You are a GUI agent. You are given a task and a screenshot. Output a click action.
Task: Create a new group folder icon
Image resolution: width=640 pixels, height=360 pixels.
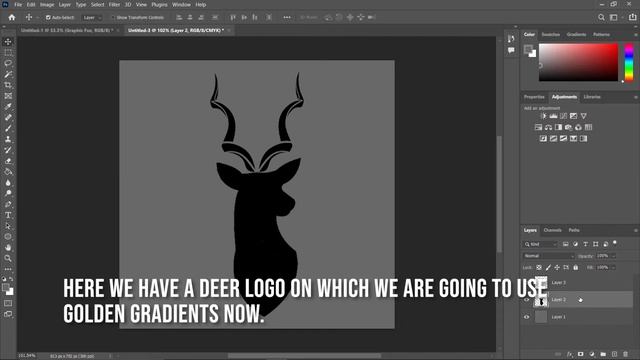pyautogui.click(x=603, y=354)
